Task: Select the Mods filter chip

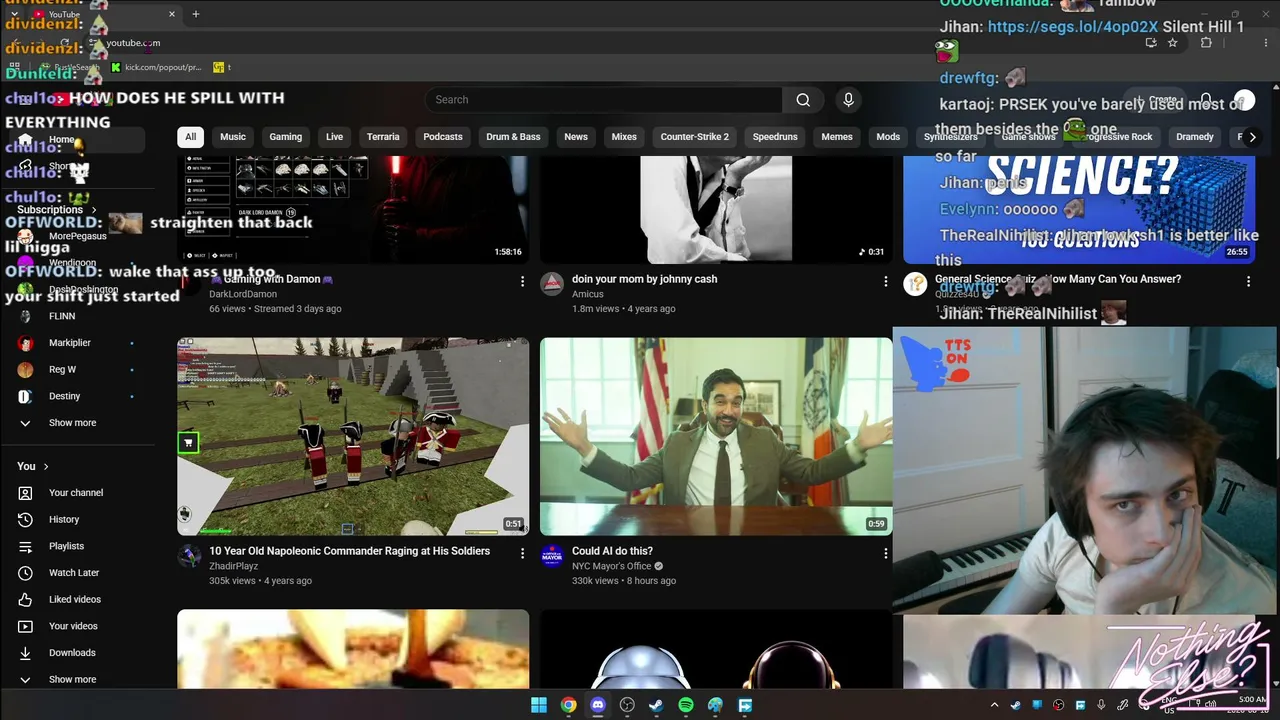Action: coord(888,137)
